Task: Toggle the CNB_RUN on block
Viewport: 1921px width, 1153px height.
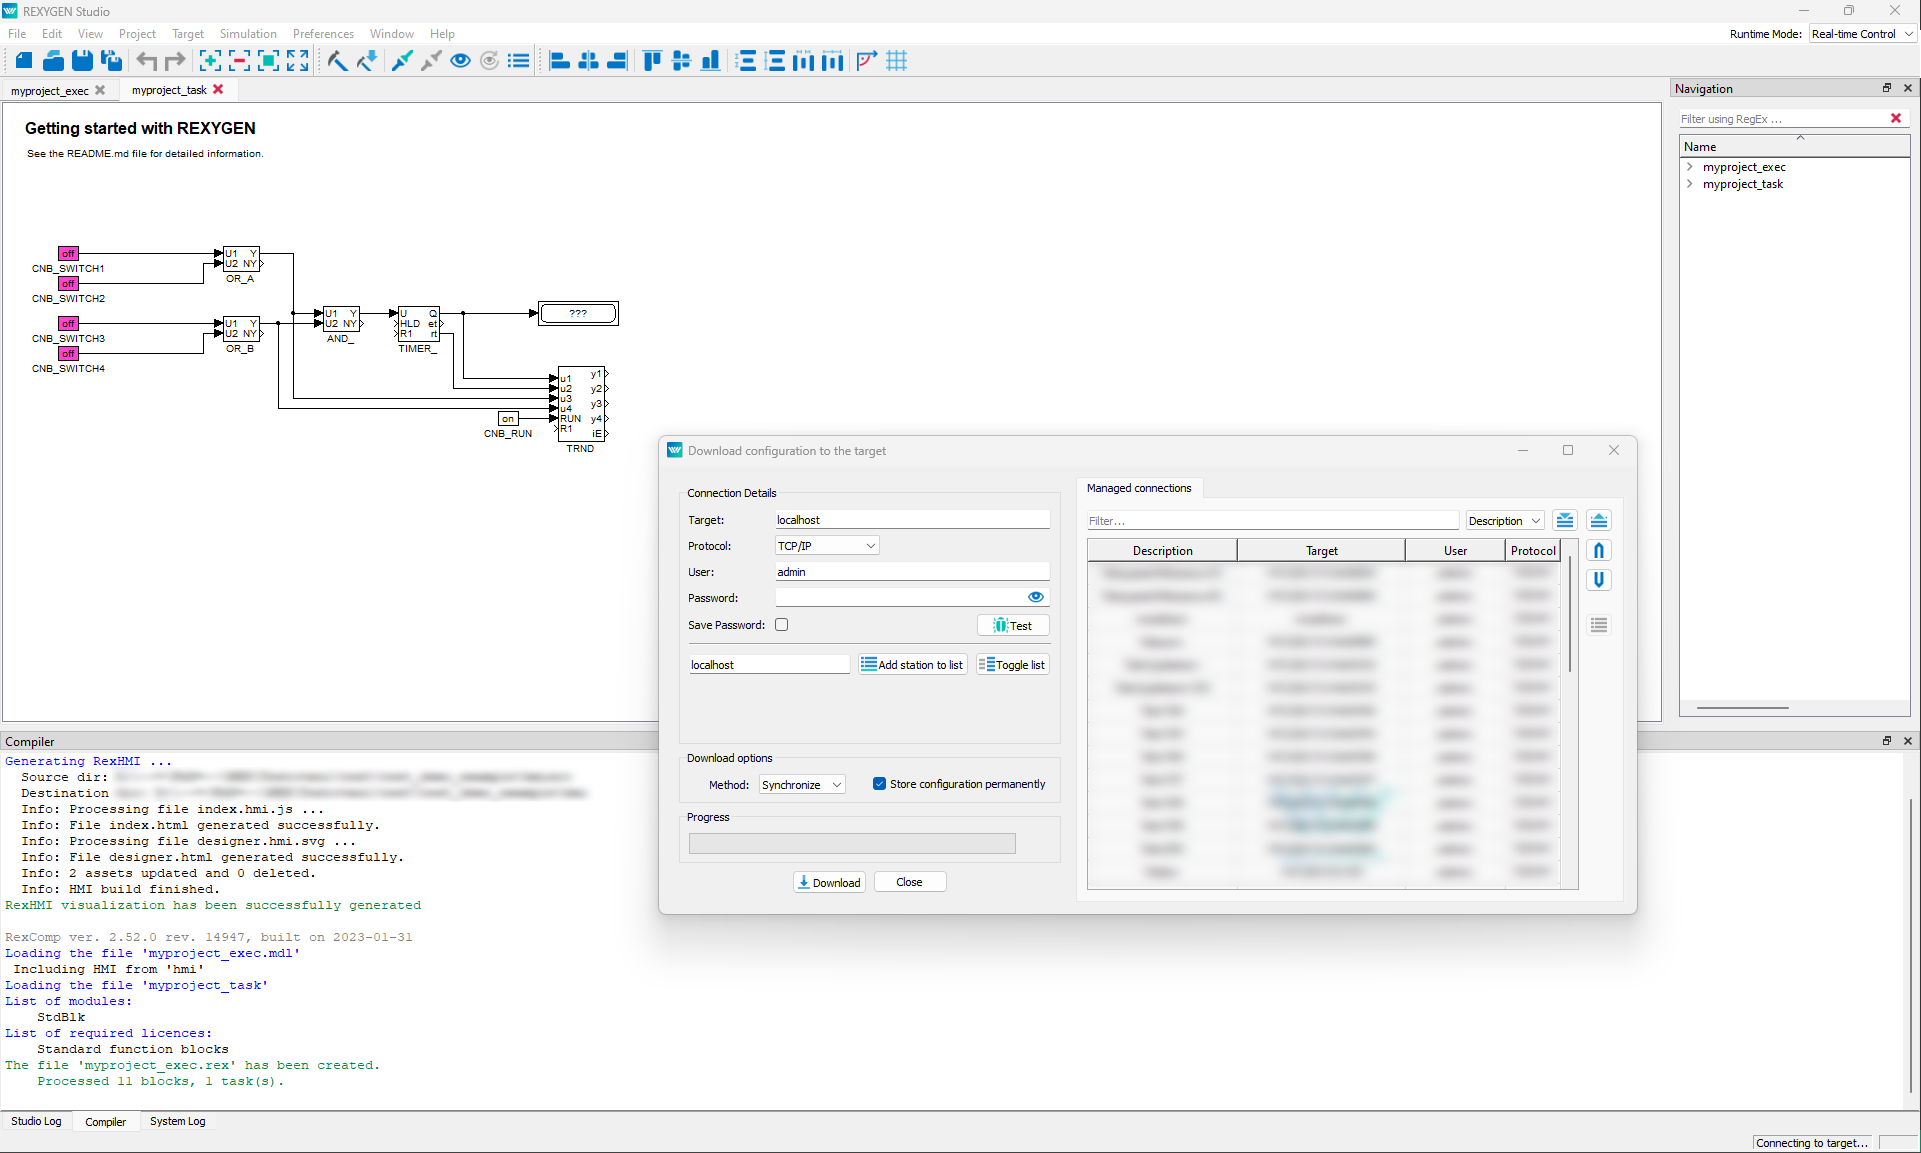Action: (508, 419)
